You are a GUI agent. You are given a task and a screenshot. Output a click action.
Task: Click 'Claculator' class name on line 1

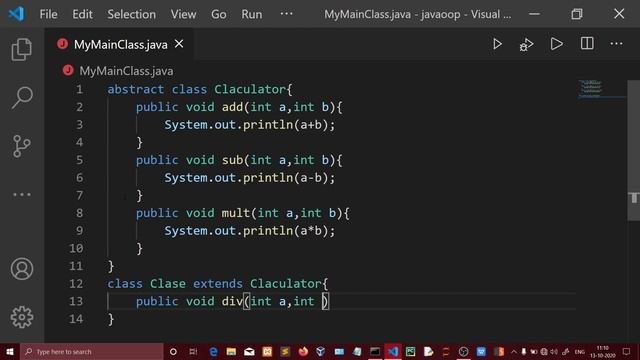point(250,89)
